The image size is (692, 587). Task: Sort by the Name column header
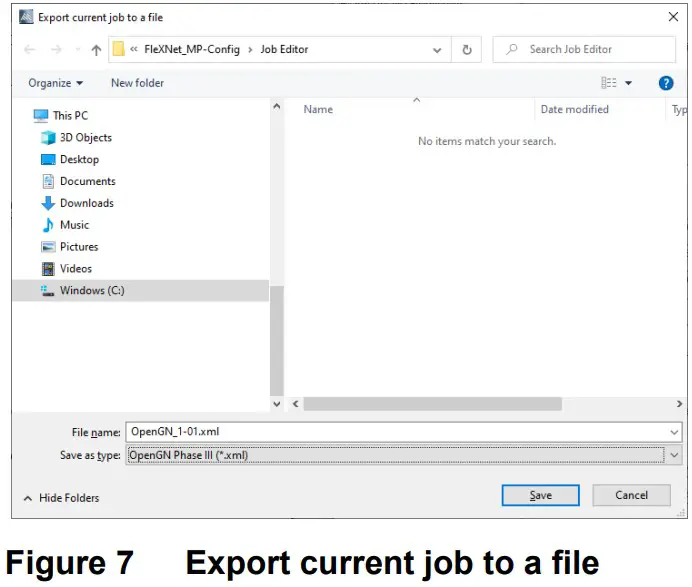coord(318,109)
